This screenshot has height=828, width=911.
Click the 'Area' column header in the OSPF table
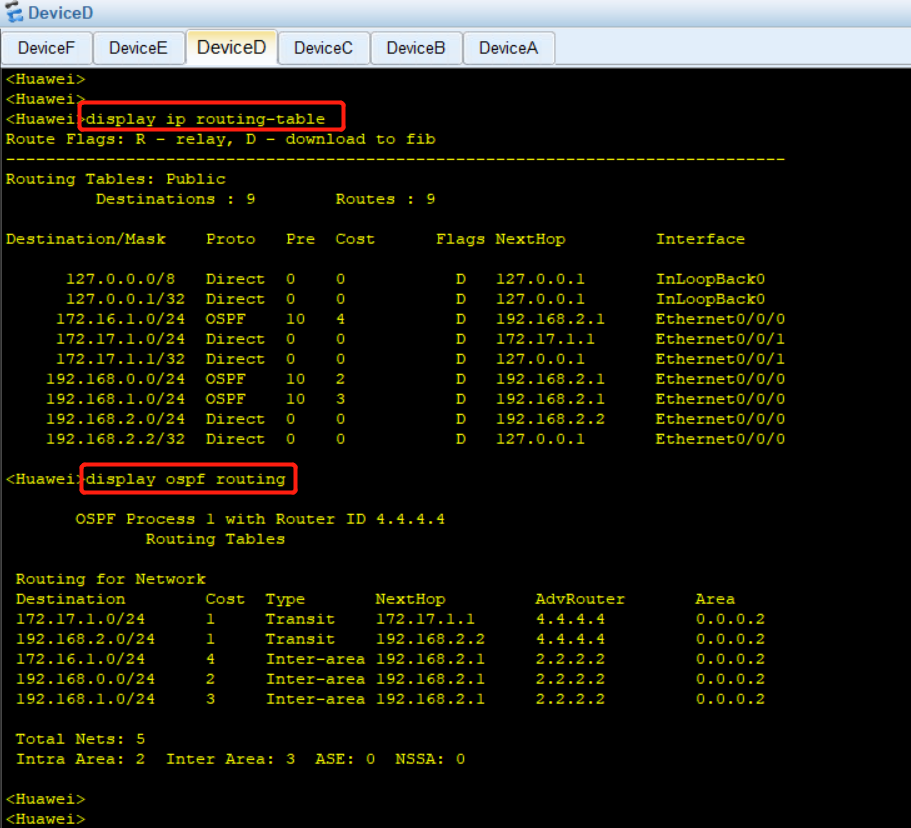(715, 599)
